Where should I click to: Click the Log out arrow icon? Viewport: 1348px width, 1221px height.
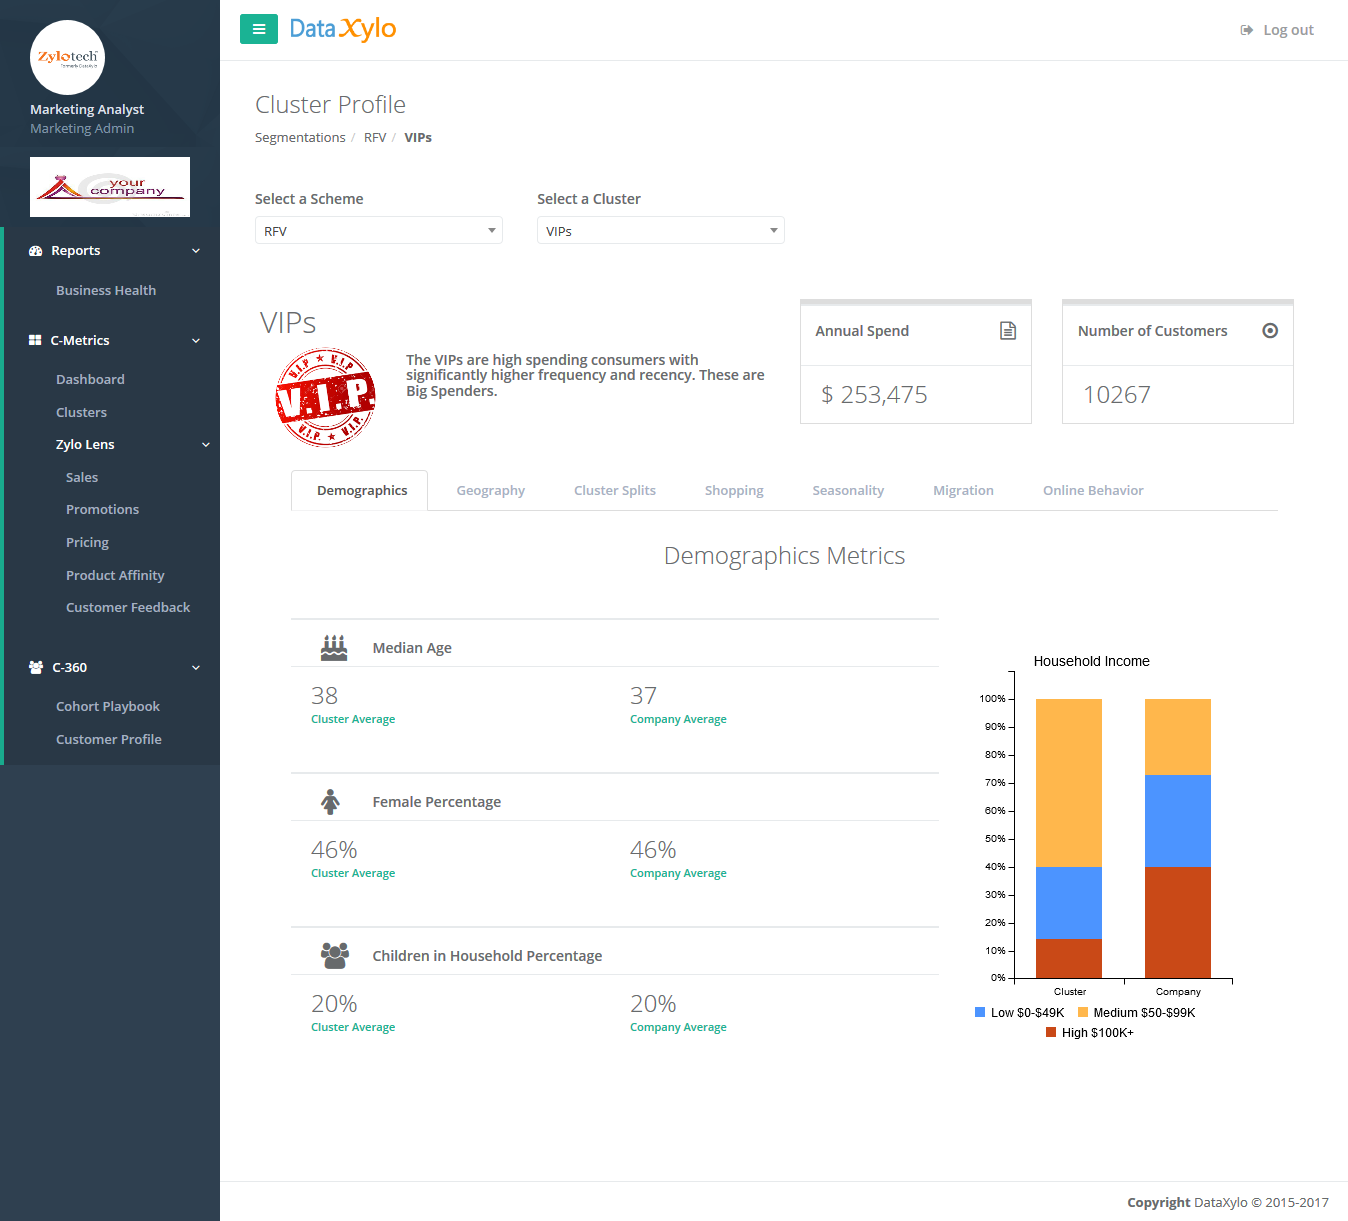[x=1246, y=30]
